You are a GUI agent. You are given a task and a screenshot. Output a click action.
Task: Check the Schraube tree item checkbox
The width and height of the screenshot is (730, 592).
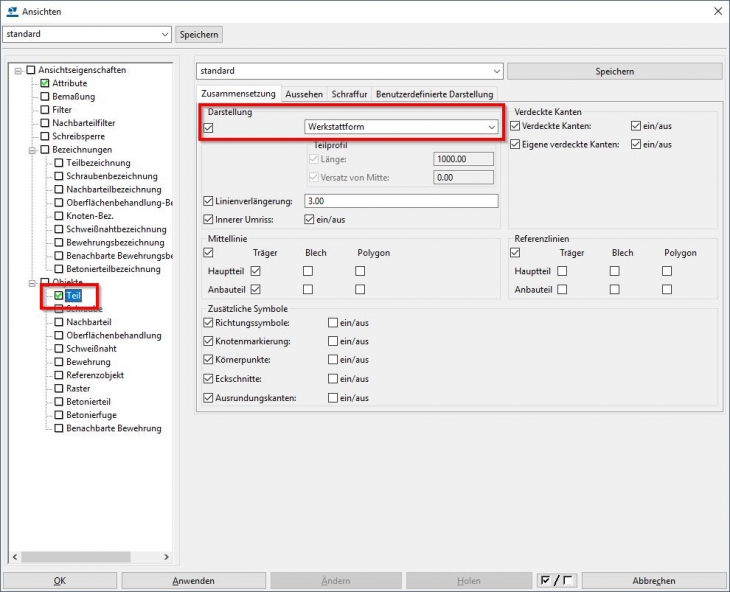click(x=59, y=309)
